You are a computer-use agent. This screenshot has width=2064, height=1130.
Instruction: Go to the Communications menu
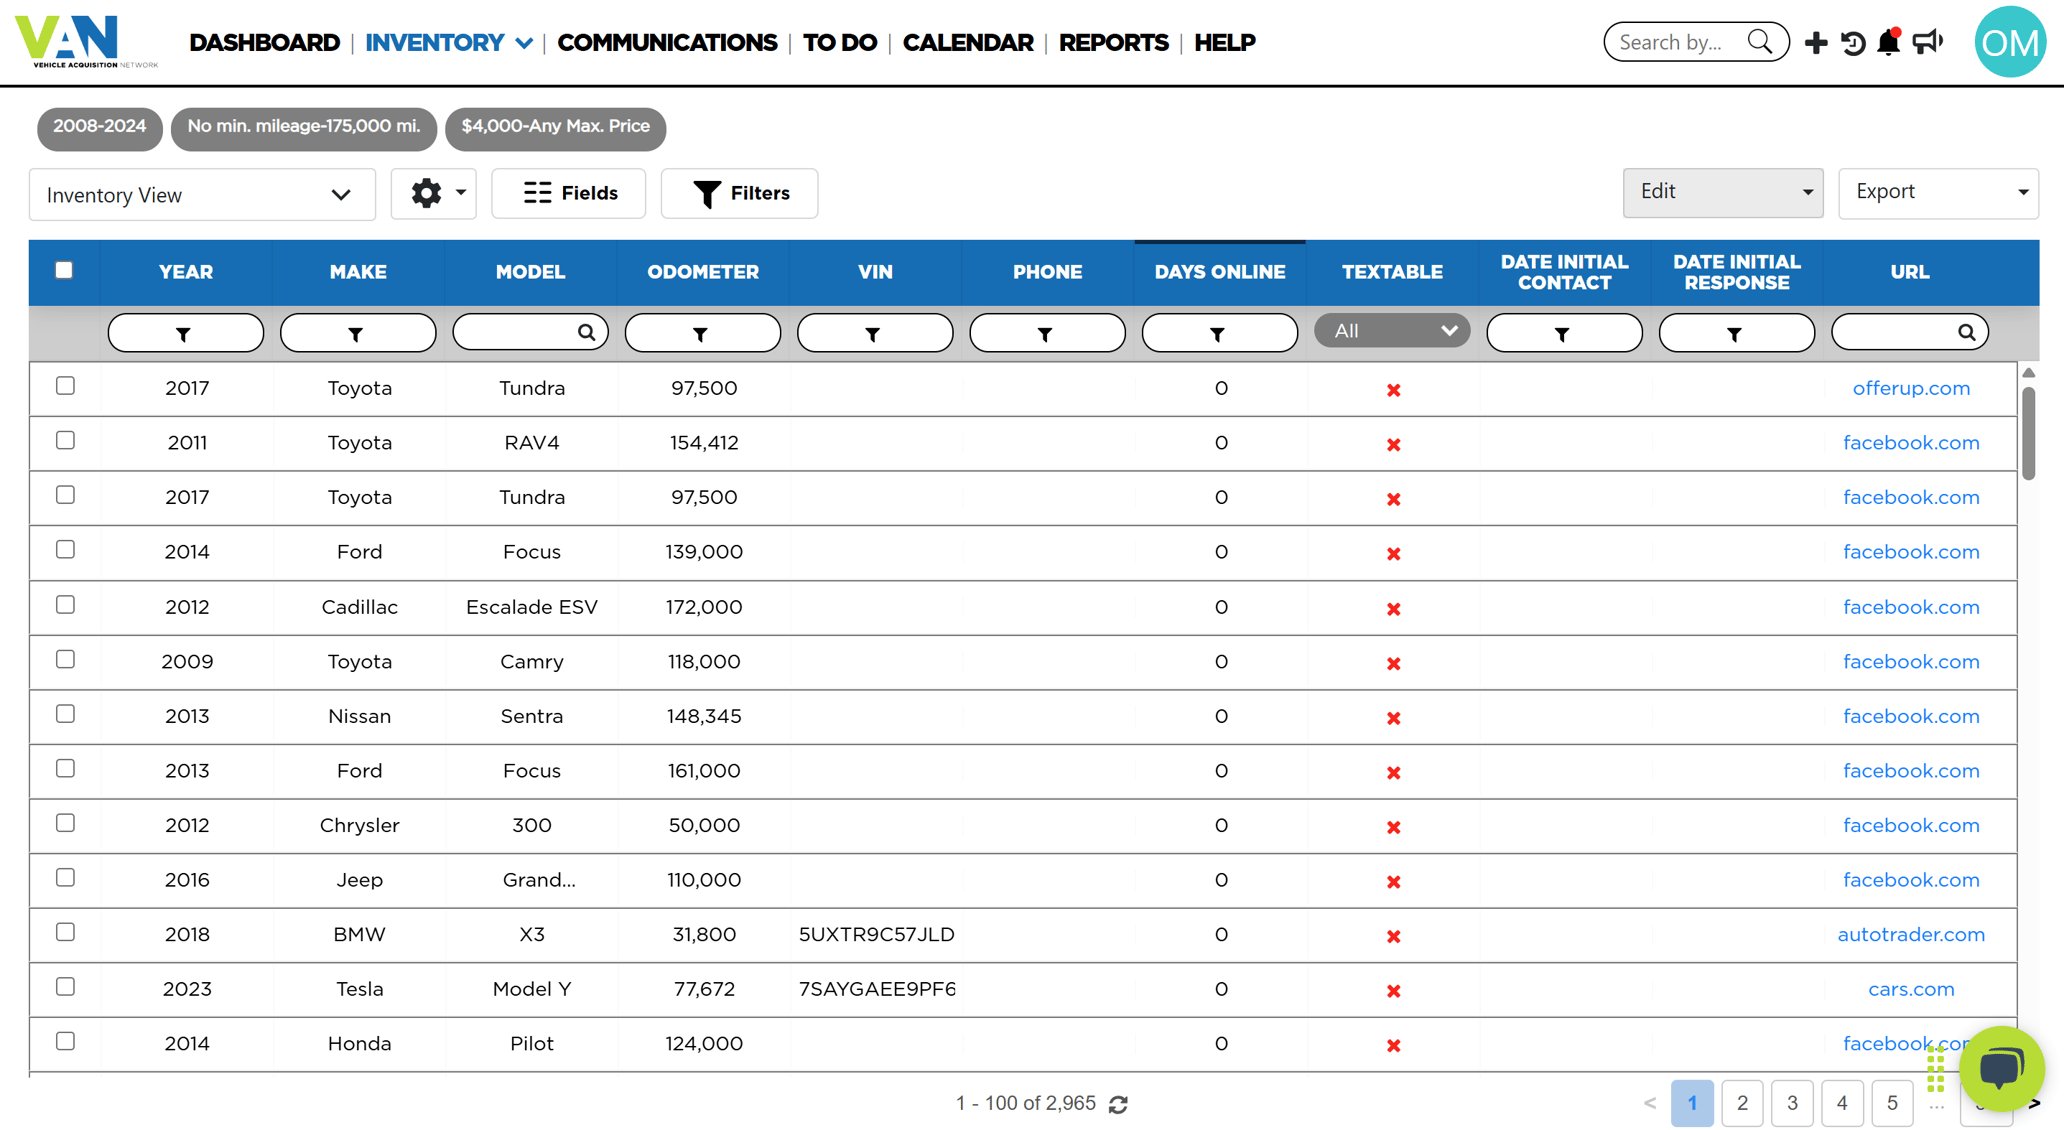click(x=667, y=43)
